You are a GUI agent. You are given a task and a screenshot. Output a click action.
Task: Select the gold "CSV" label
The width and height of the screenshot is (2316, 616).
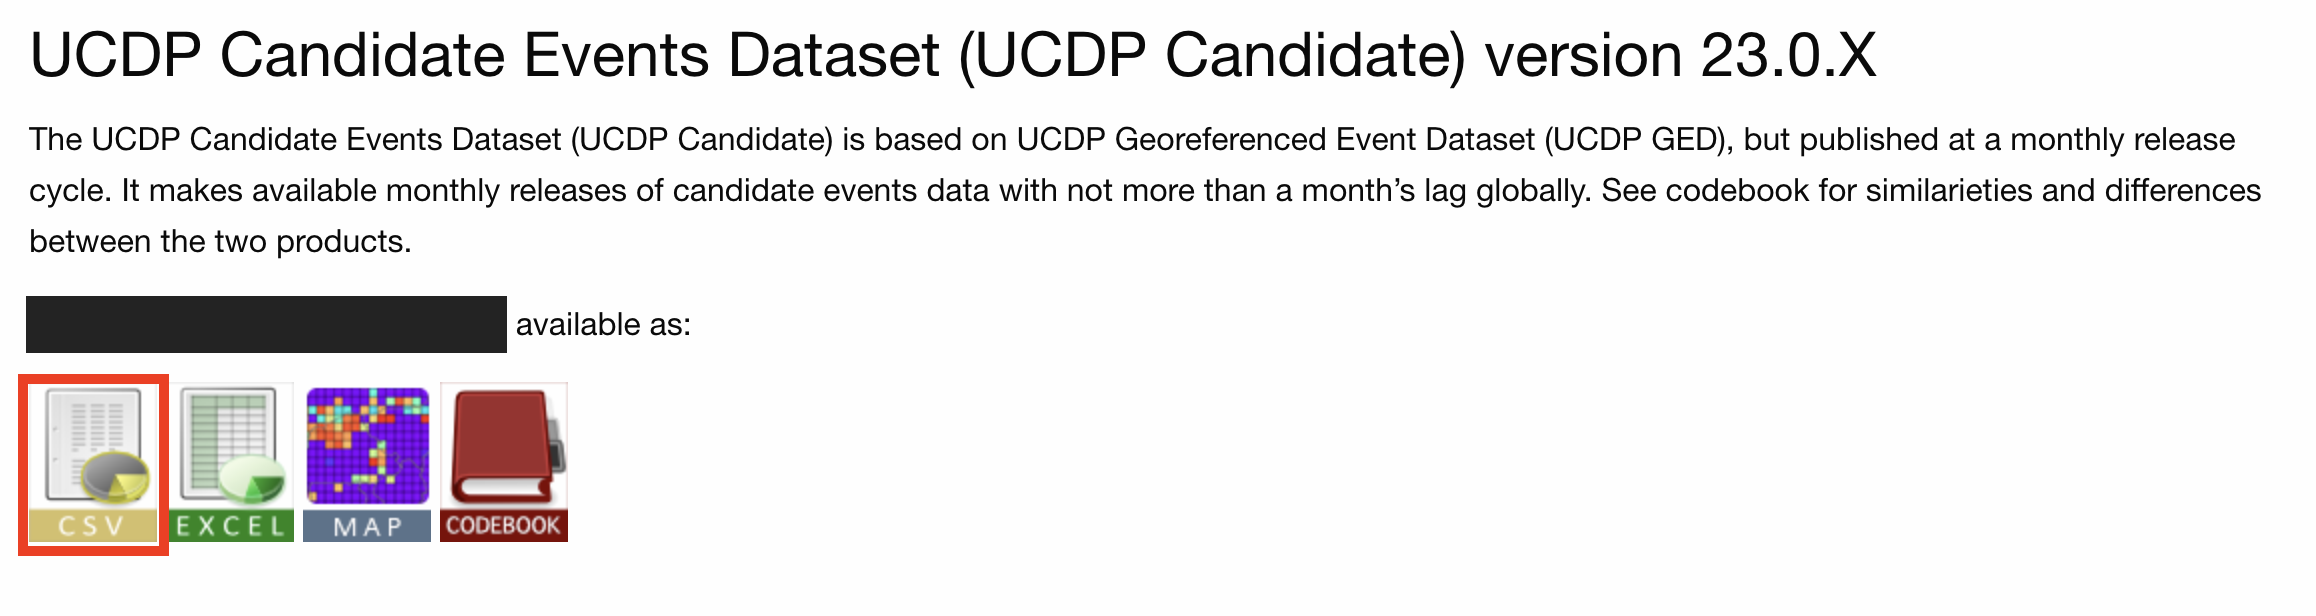93,526
